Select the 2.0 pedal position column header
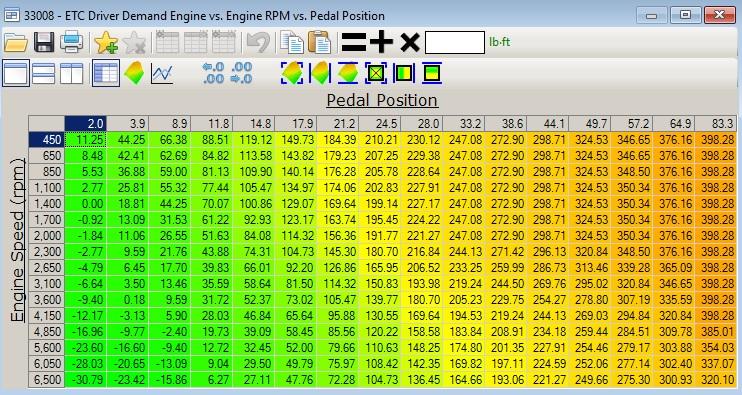 click(86, 124)
